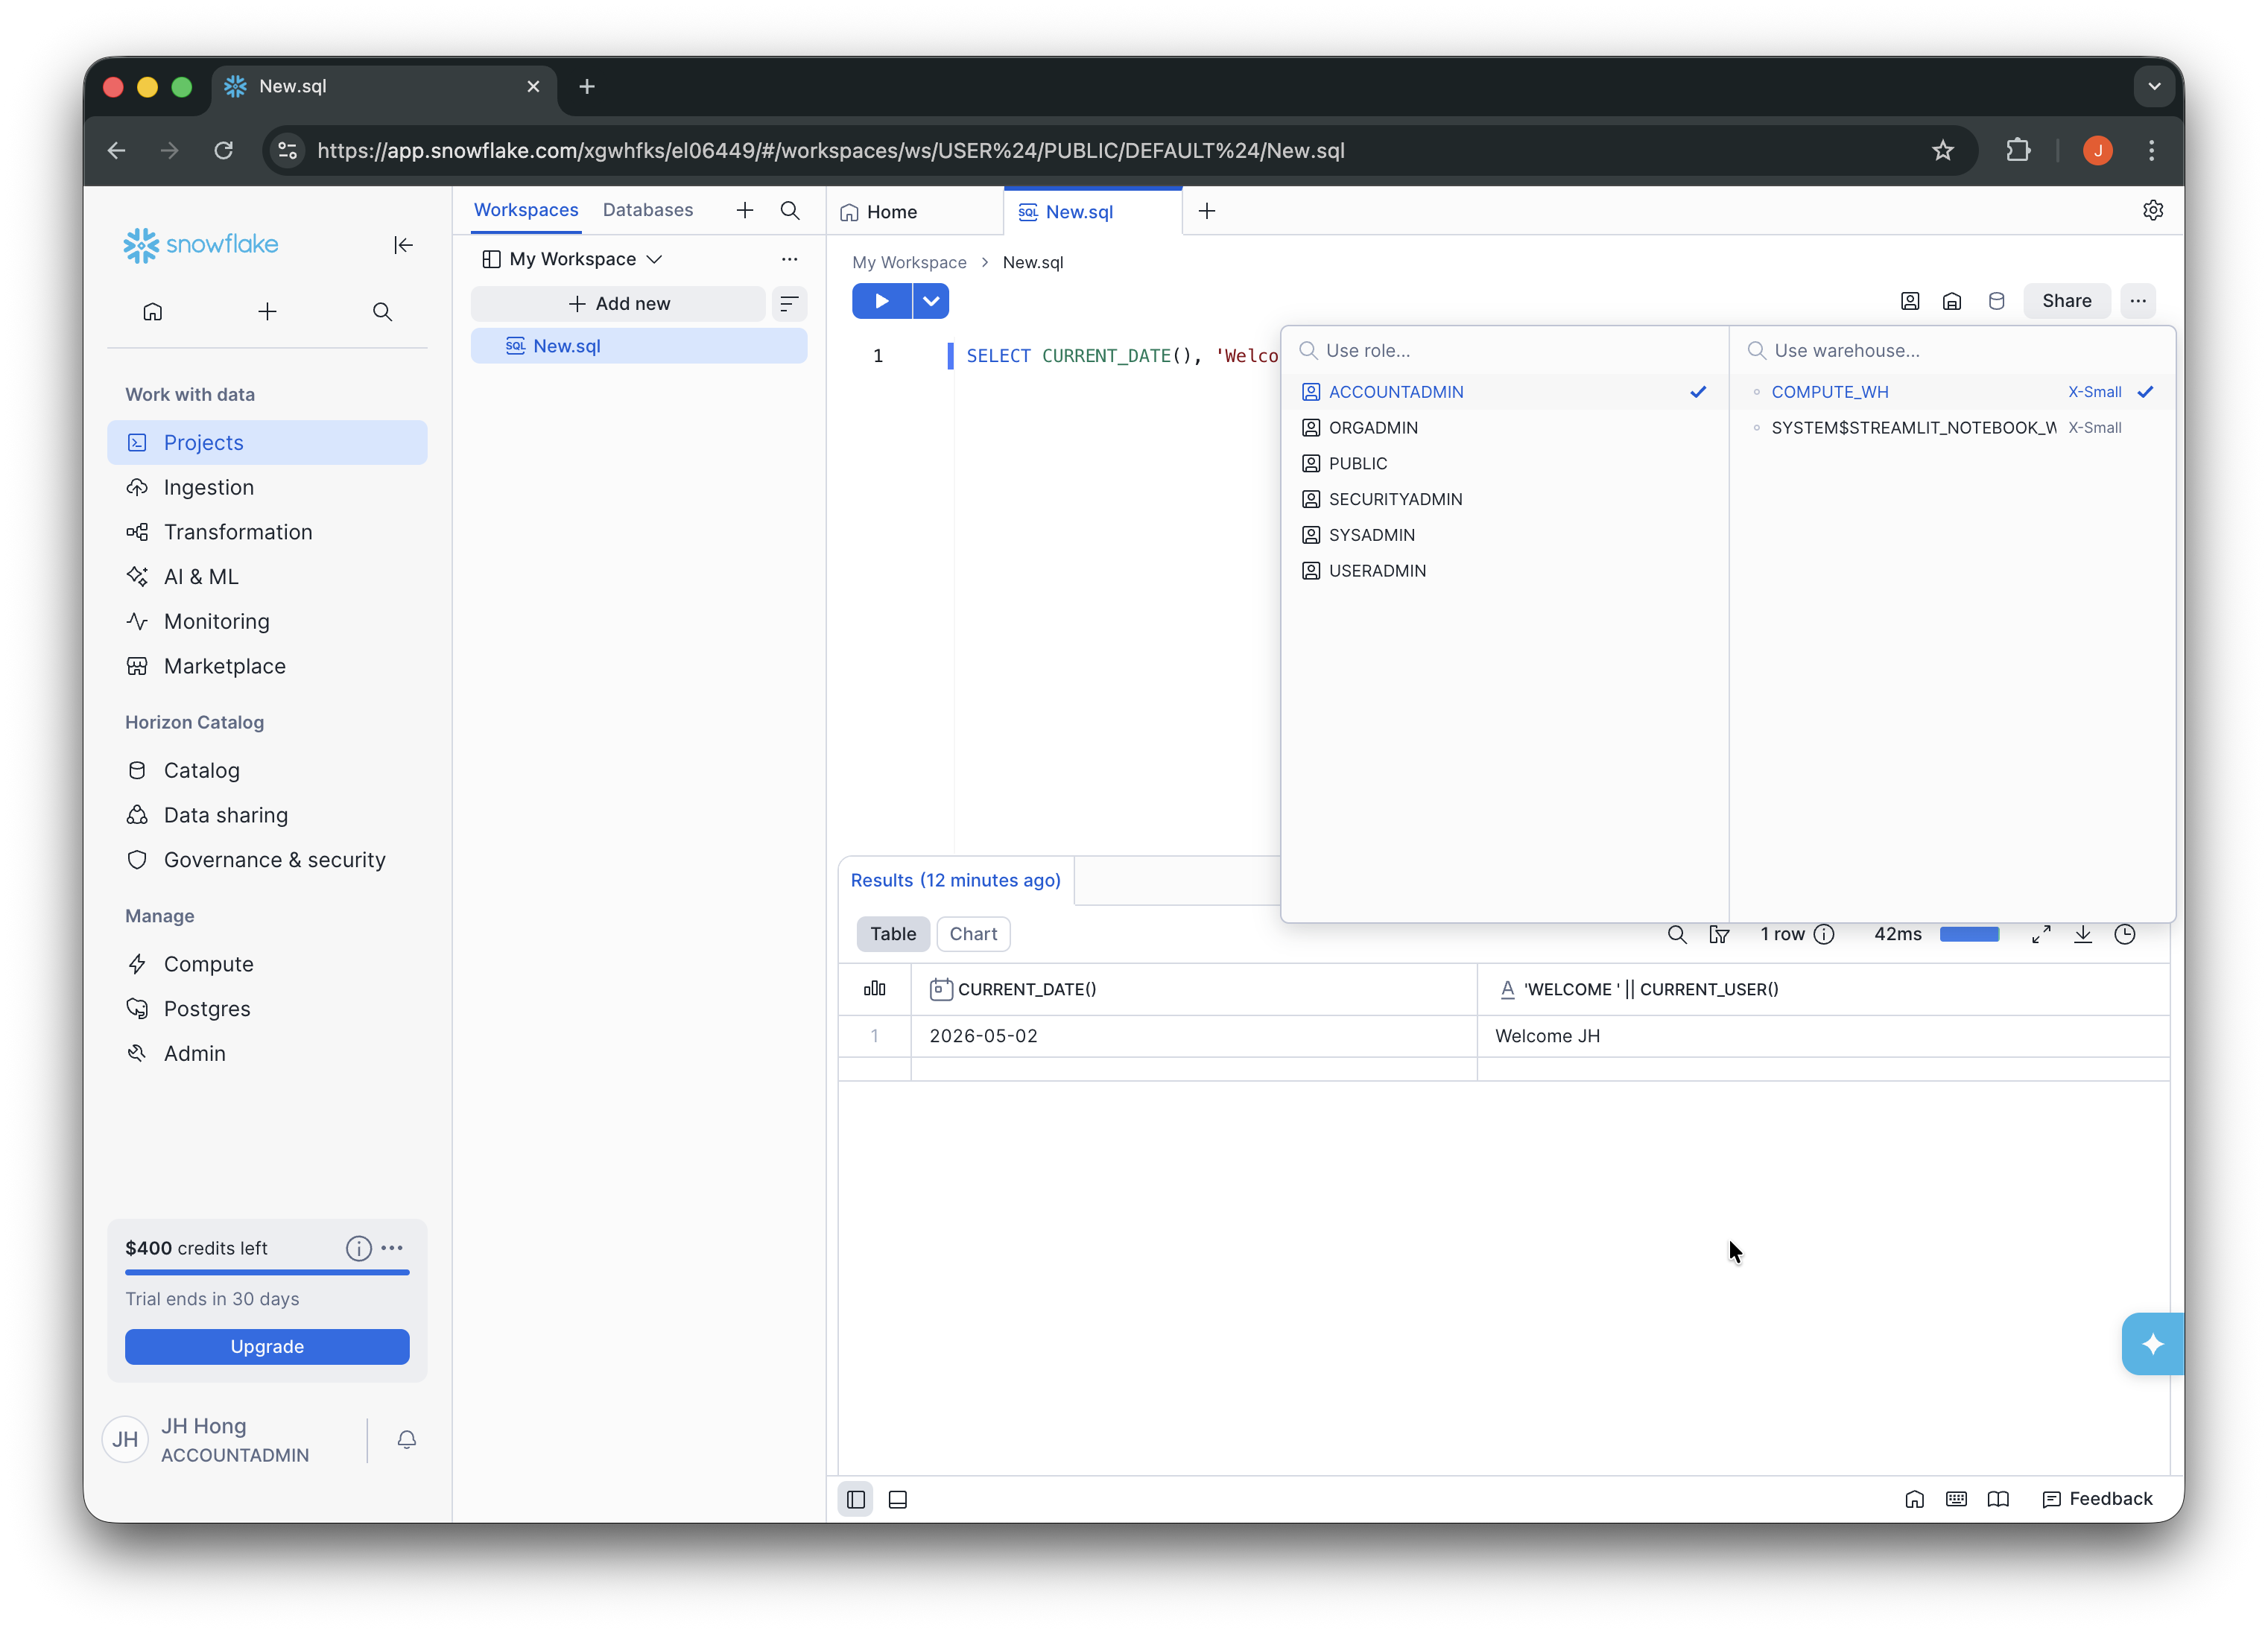Focus the Use warehouse search field
2268x1633 pixels.
pyautogui.click(x=1952, y=351)
